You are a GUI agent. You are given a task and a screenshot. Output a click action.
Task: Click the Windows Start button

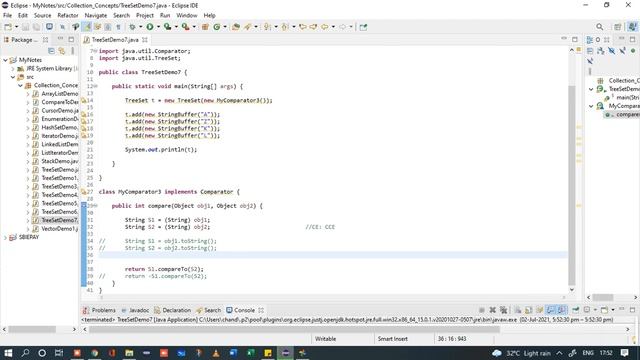(8, 353)
